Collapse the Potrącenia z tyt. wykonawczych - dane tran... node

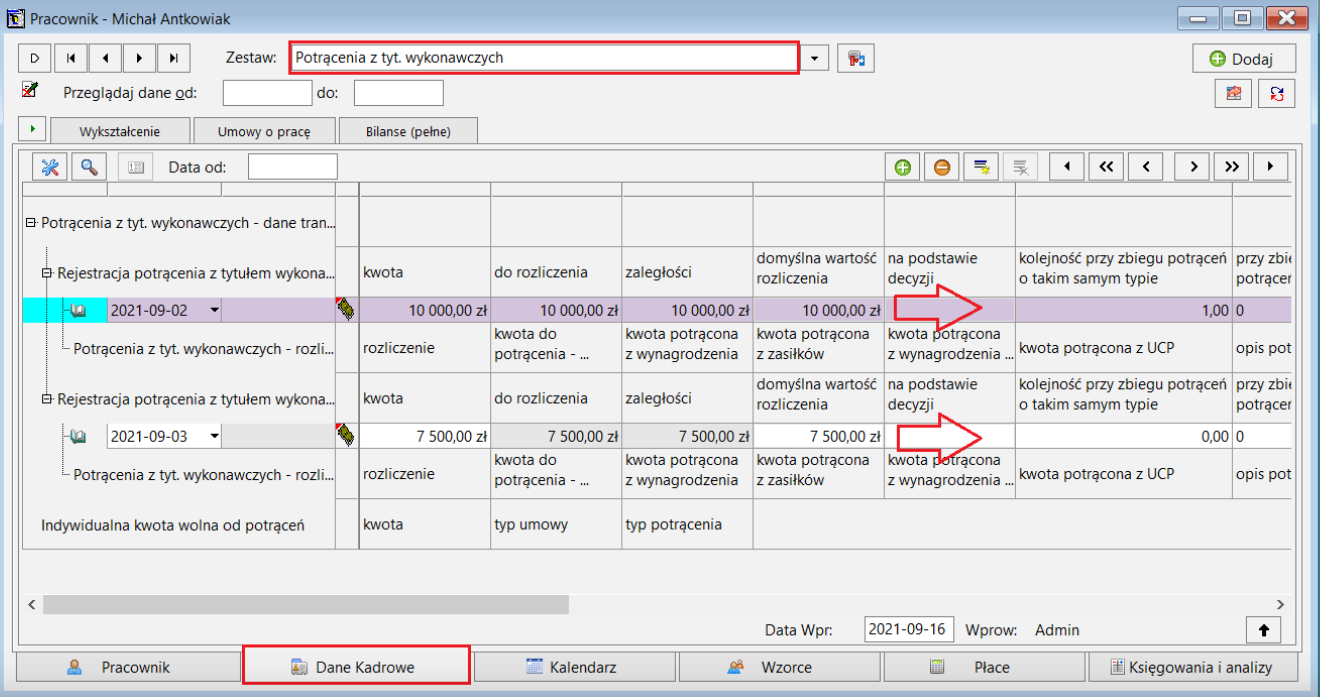(31, 223)
